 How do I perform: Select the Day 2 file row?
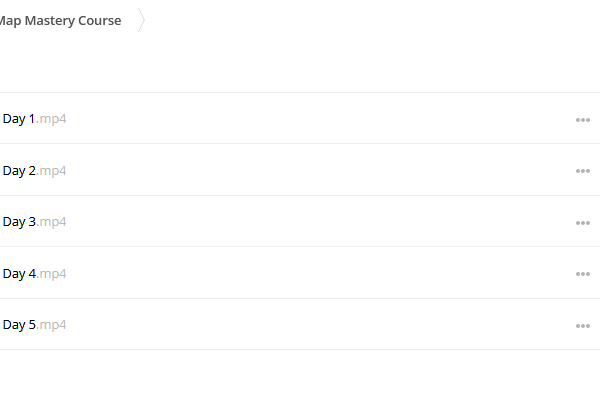300,170
